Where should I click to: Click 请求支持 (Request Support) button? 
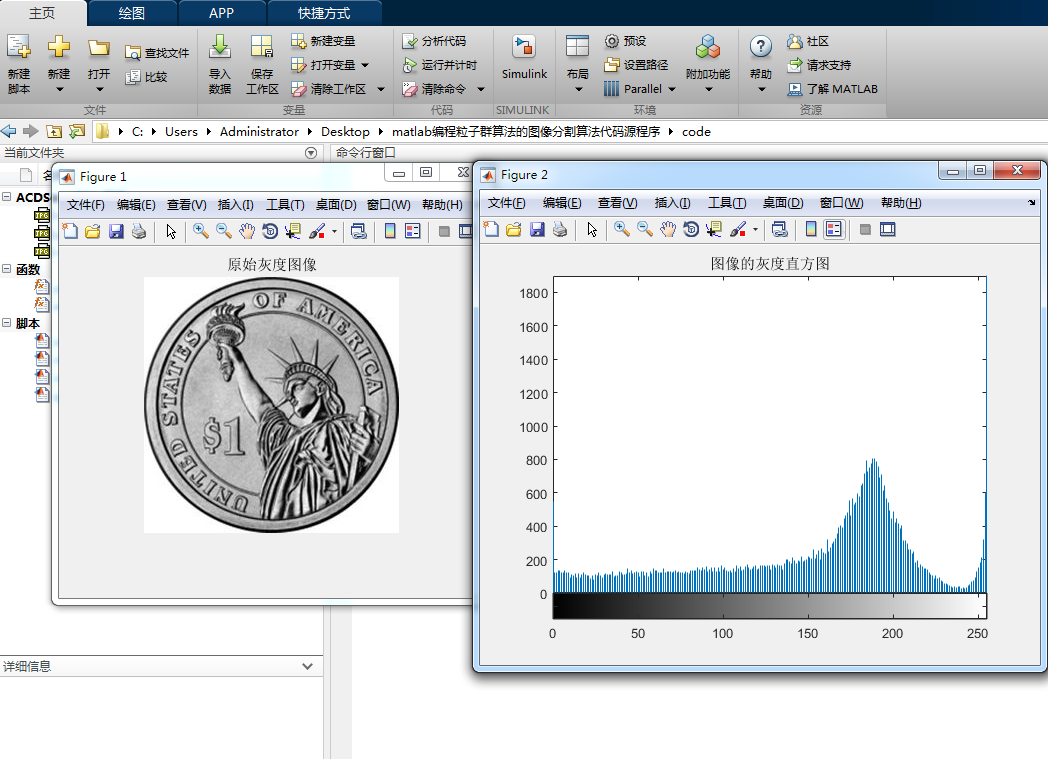[819, 65]
